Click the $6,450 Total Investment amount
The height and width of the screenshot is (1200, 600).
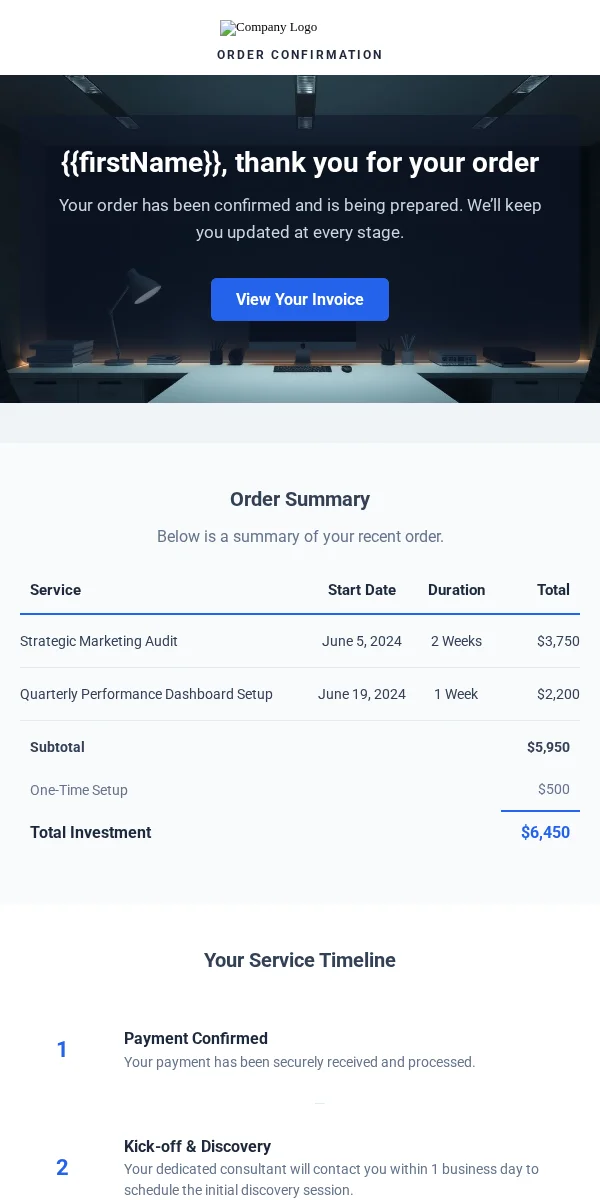[x=545, y=832]
